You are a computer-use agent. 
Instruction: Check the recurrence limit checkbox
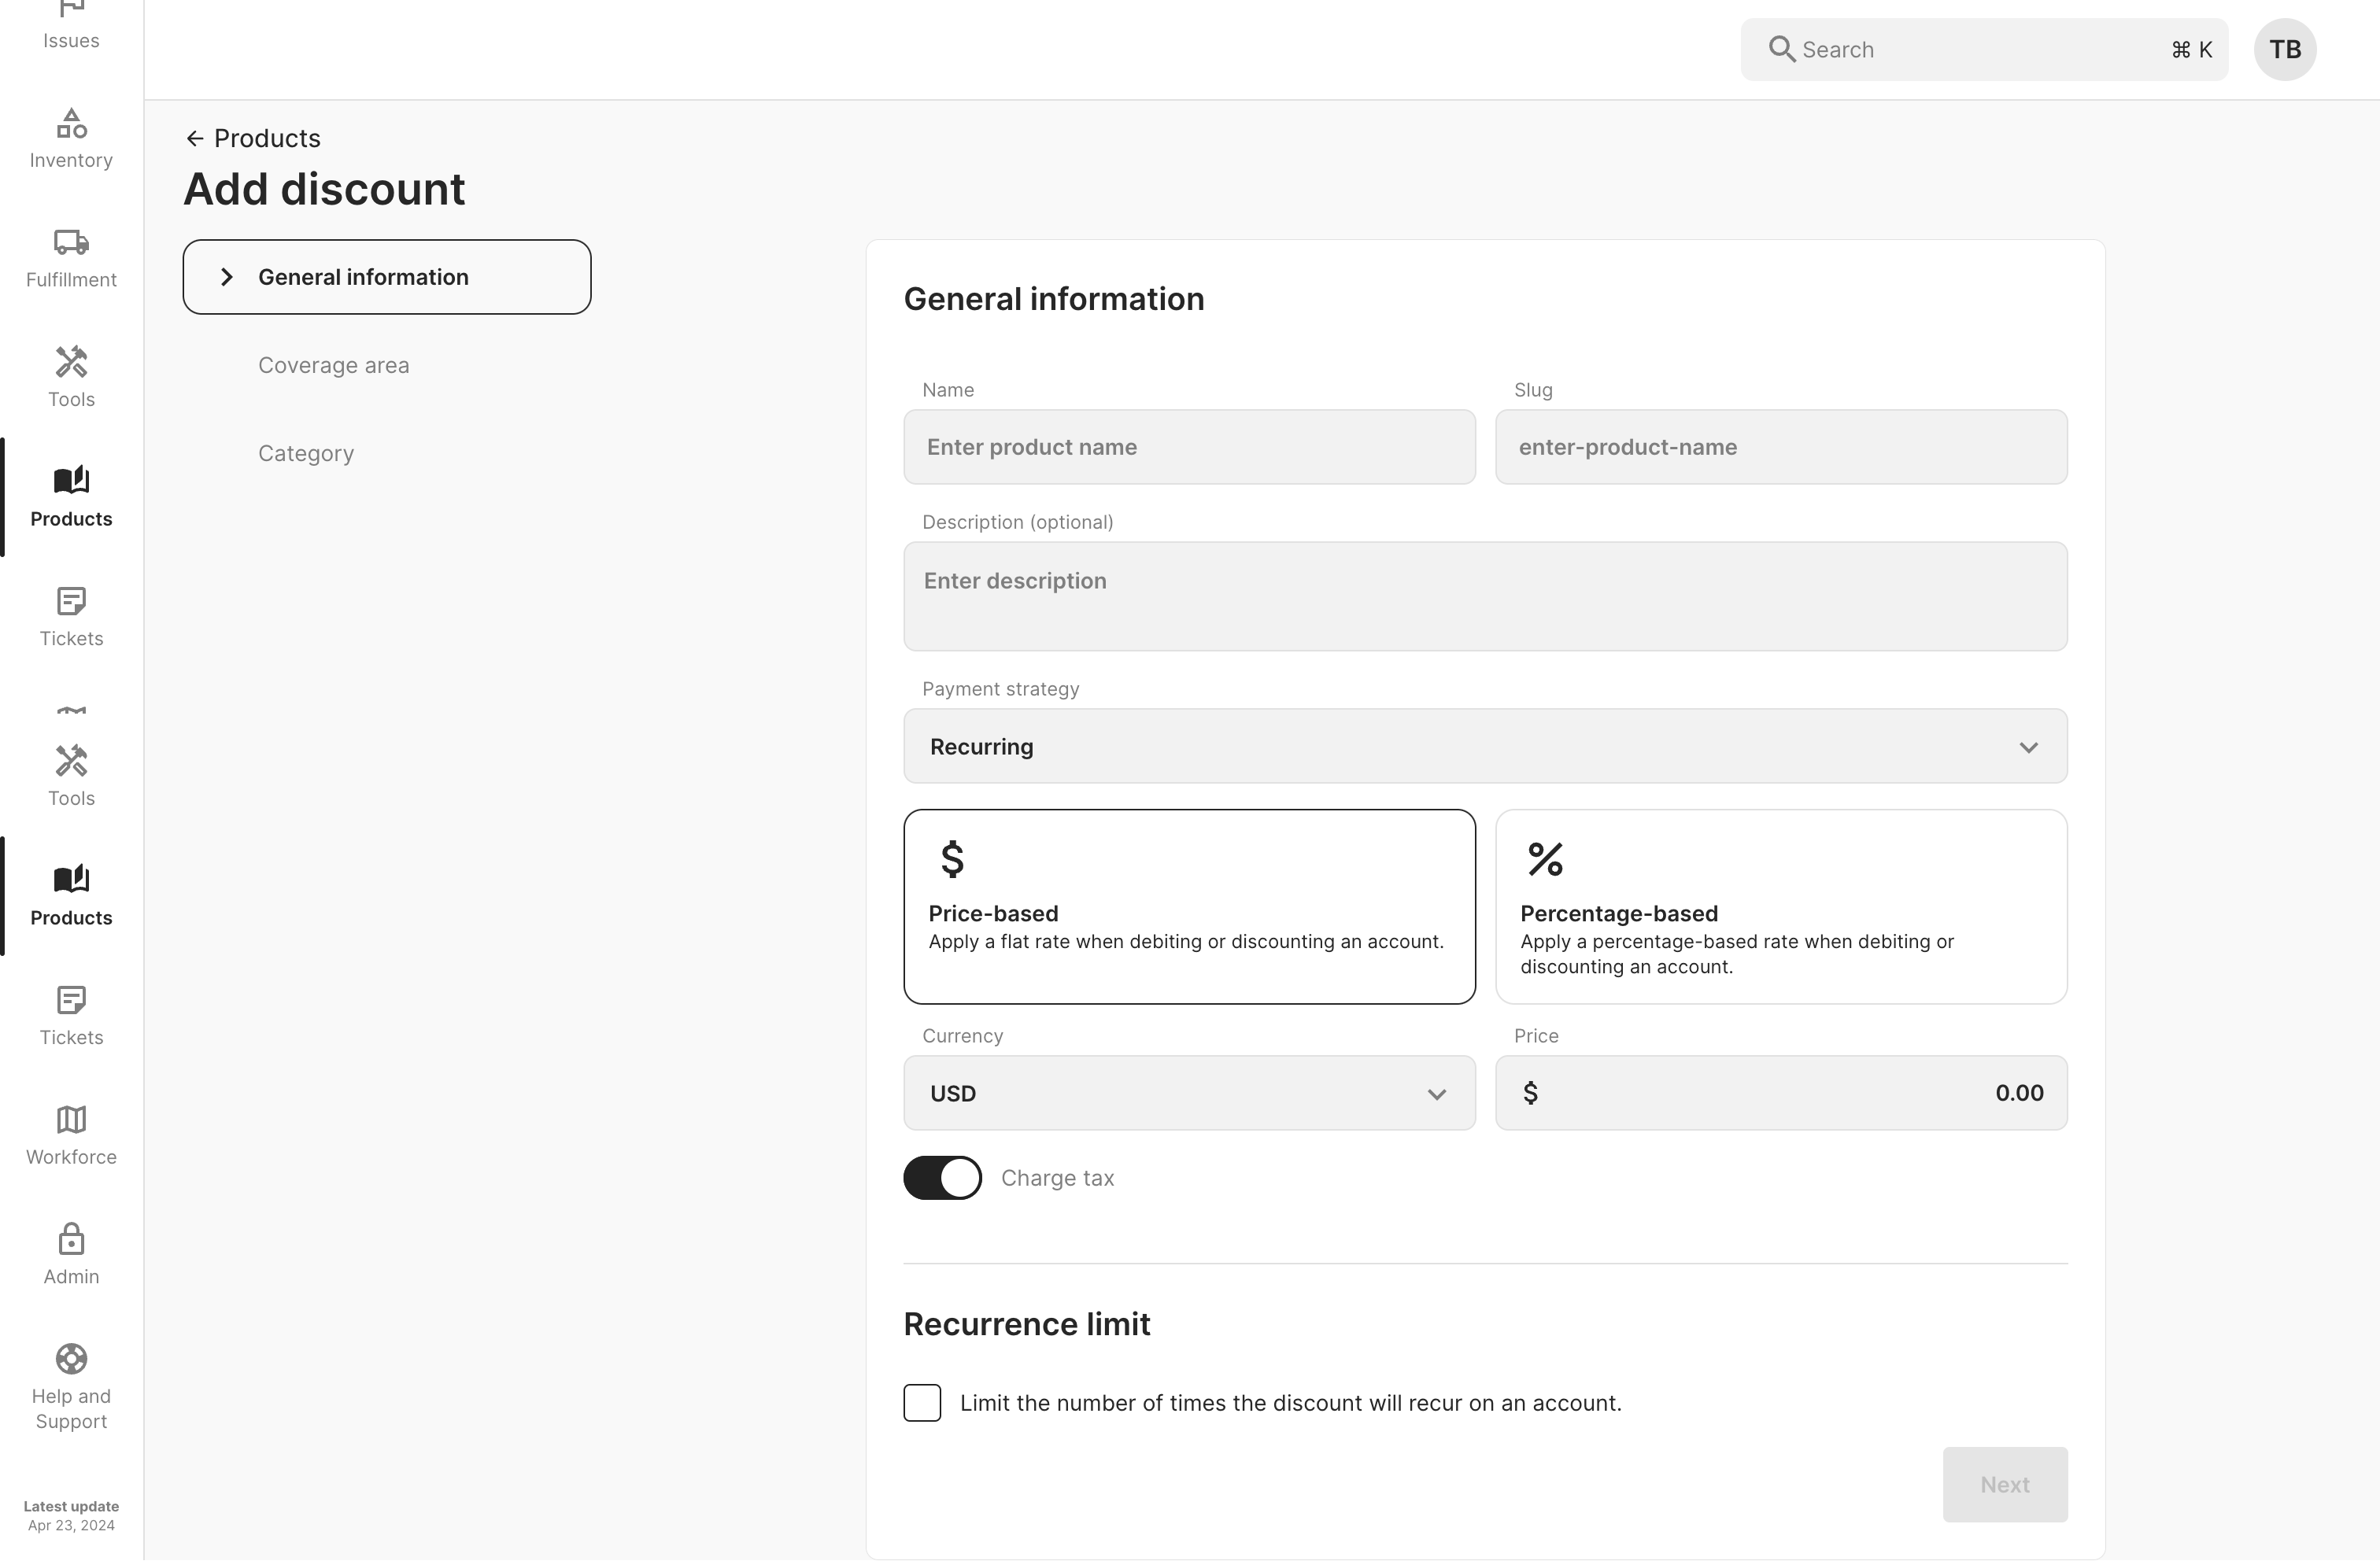tap(922, 1403)
